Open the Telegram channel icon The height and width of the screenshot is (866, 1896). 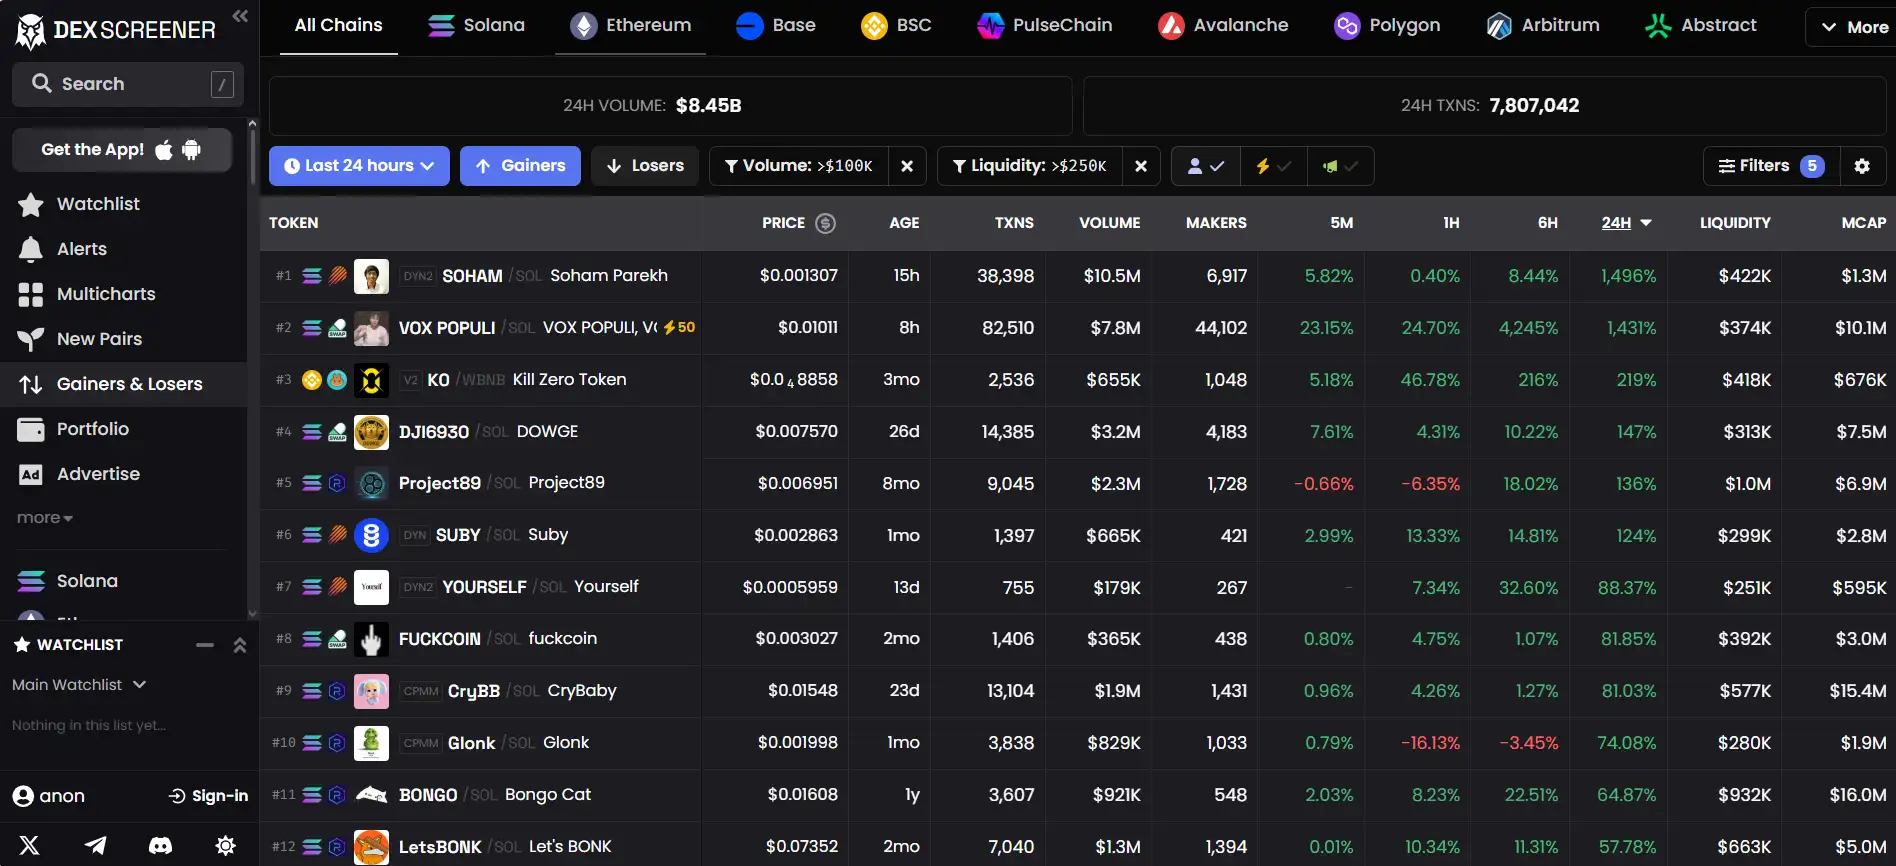click(x=95, y=845)
